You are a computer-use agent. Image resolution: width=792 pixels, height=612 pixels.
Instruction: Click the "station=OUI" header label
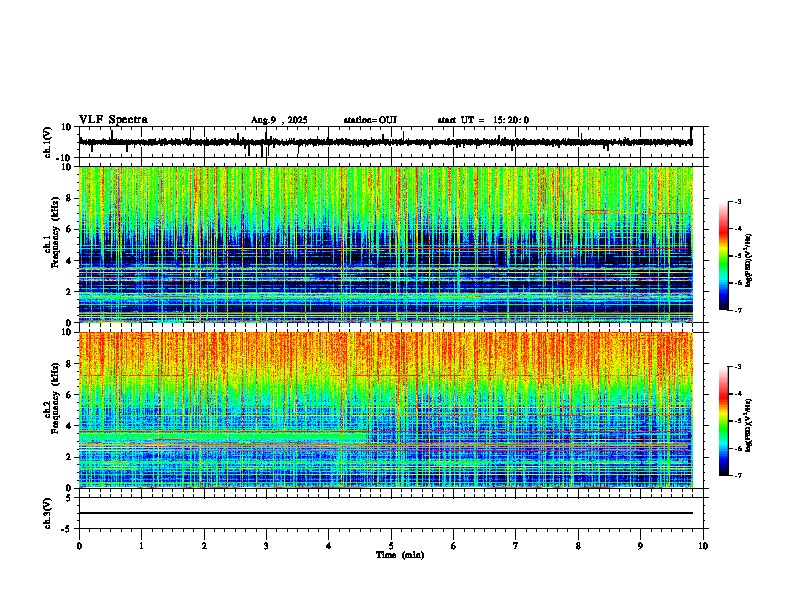pos(370,120)
